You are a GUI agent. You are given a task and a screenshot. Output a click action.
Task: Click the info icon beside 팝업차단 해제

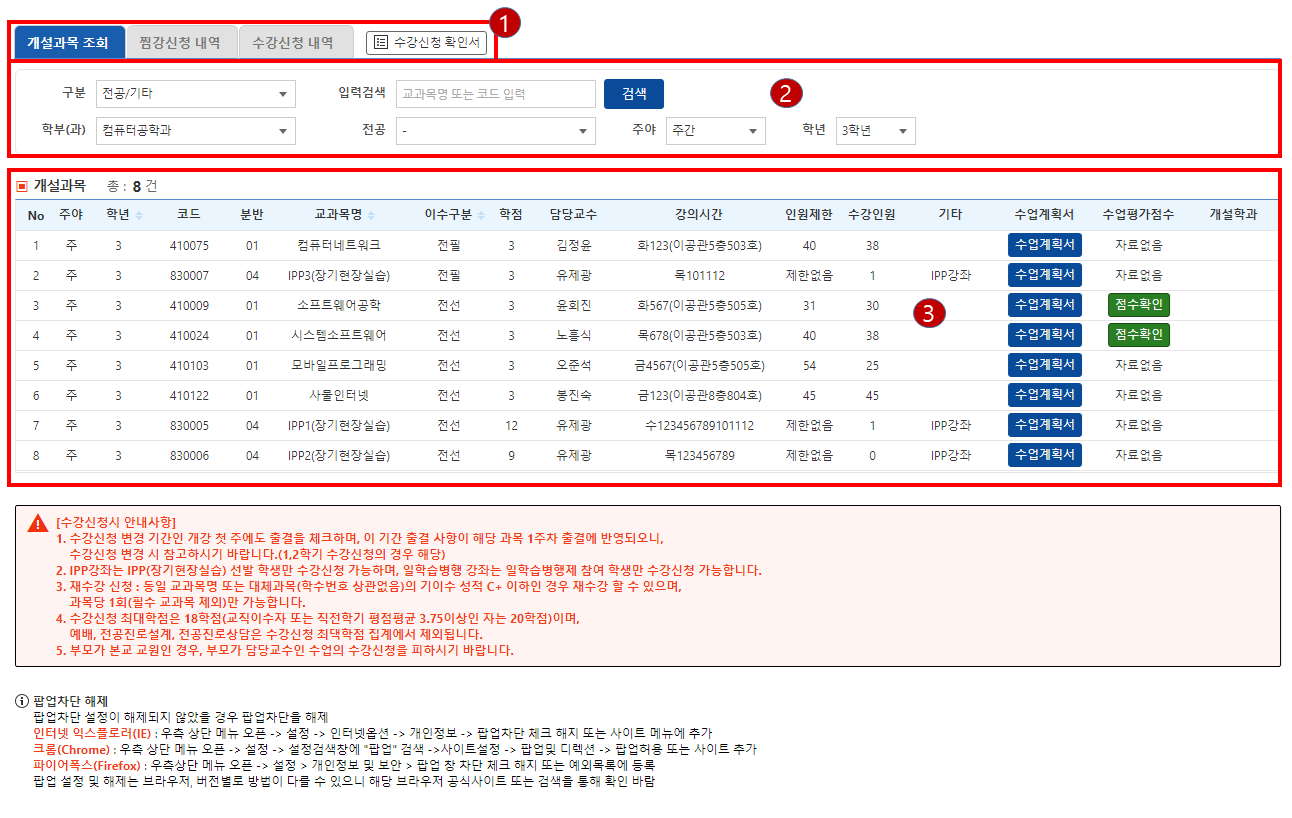pos(23,701)
